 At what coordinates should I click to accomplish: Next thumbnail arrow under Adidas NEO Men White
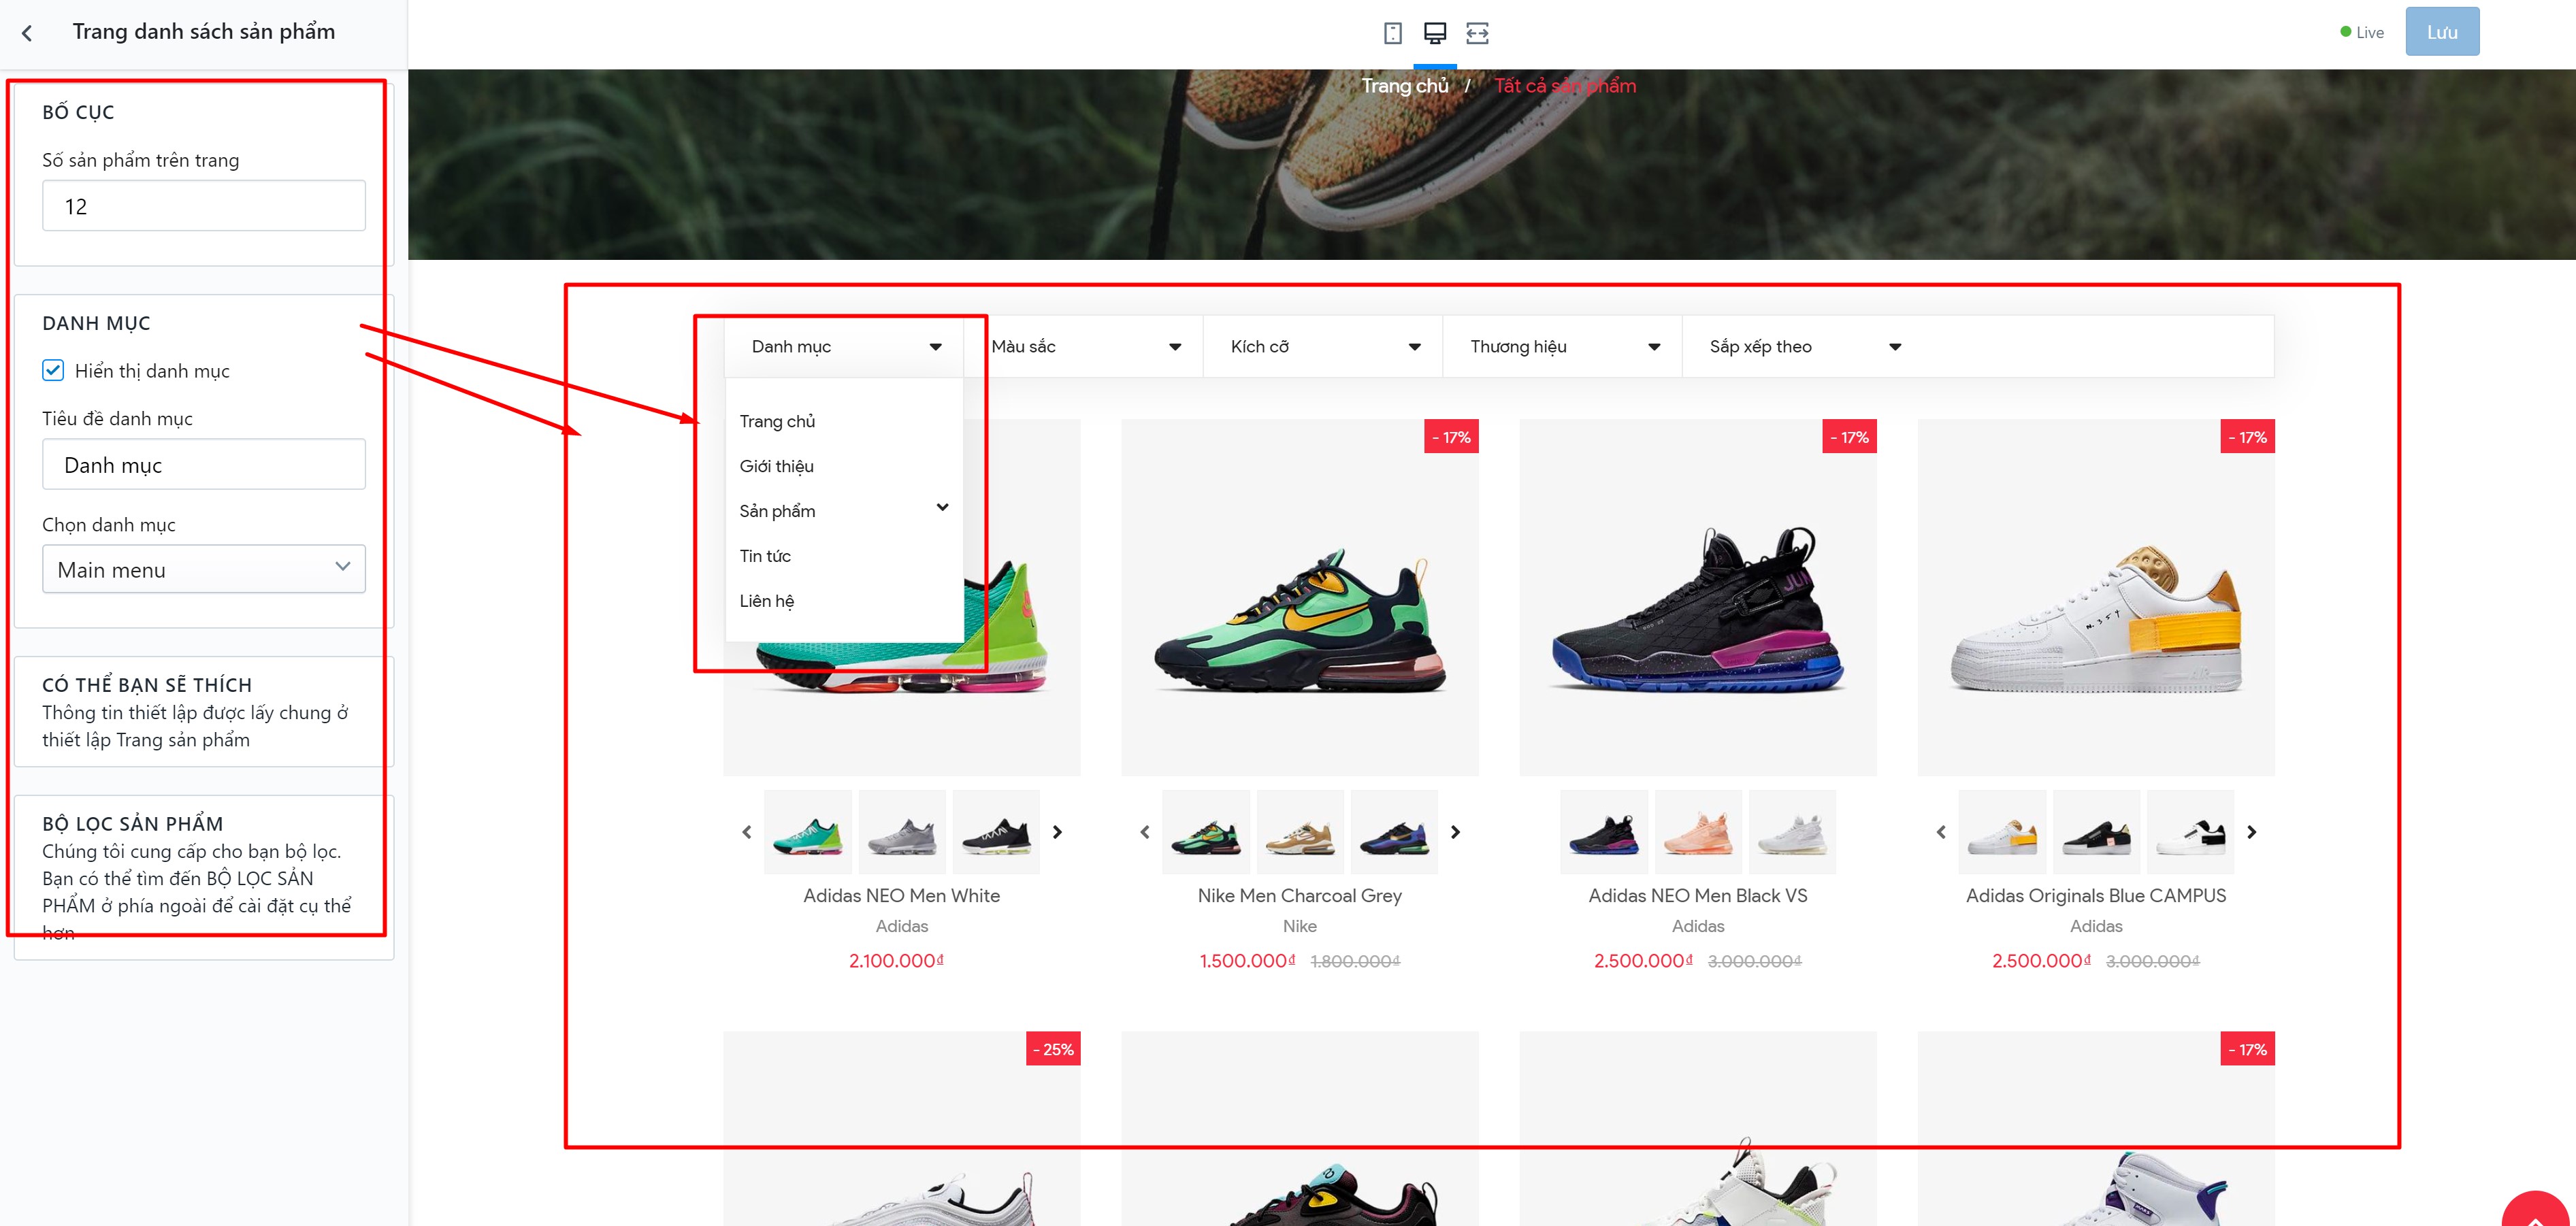tap(1057, 832)
